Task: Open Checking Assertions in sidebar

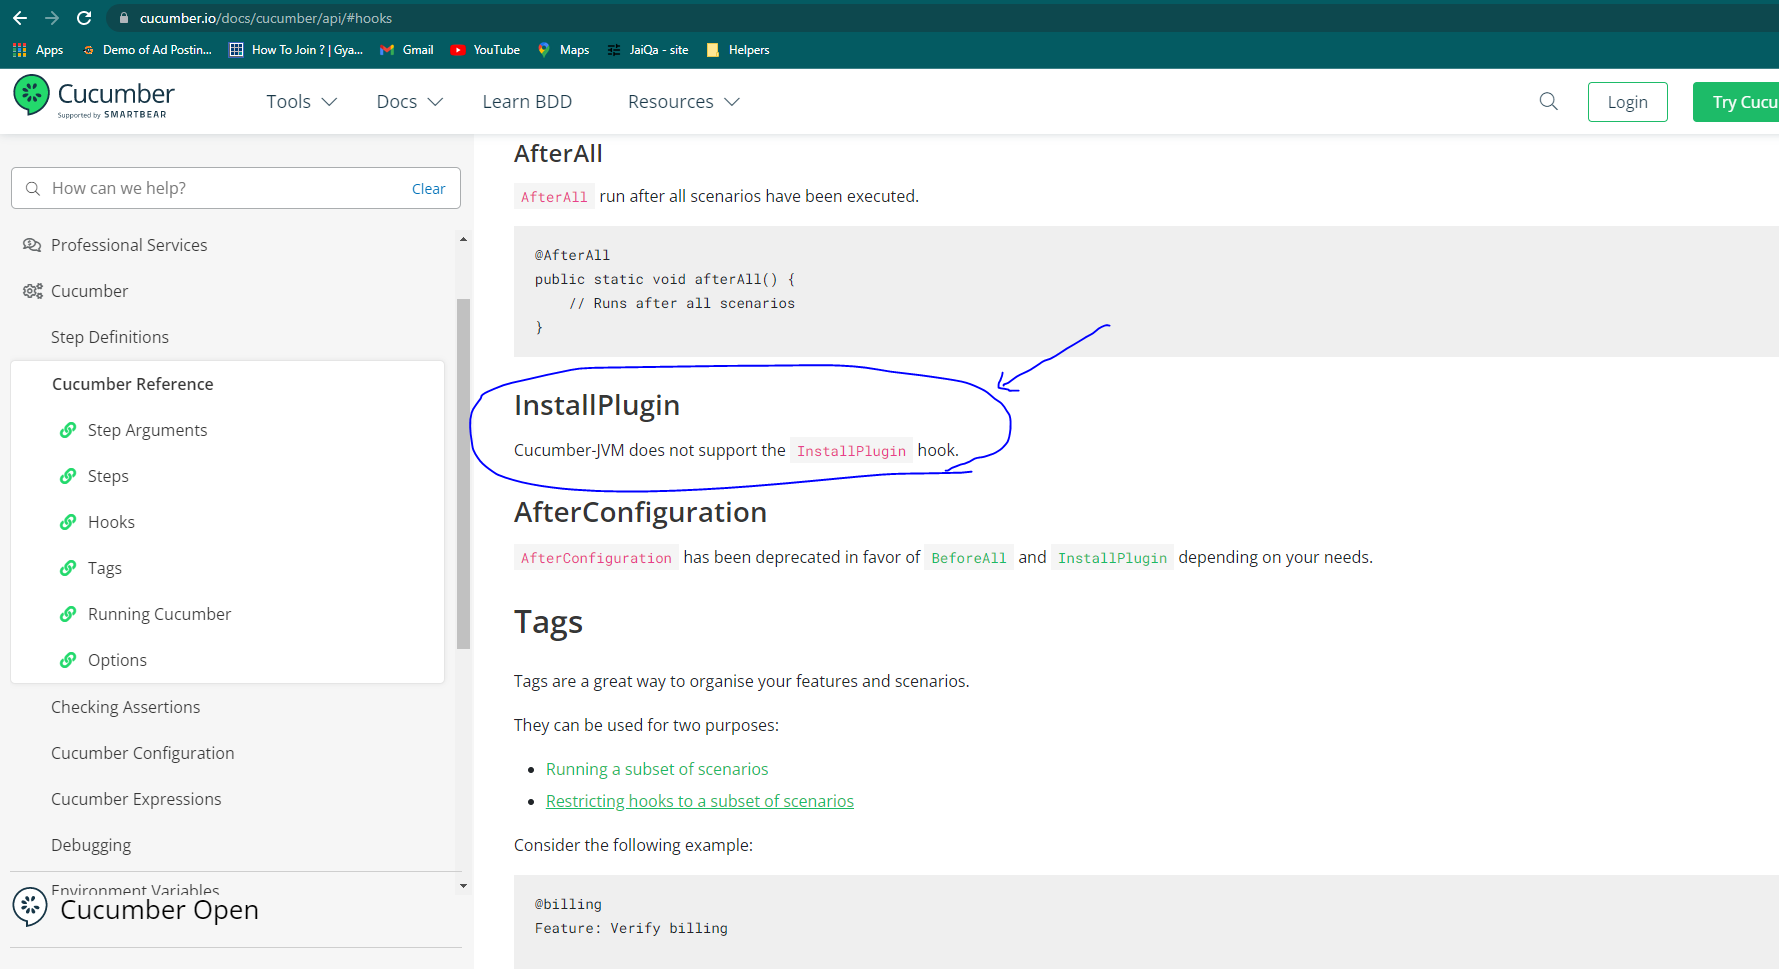Action: point(125,707)
